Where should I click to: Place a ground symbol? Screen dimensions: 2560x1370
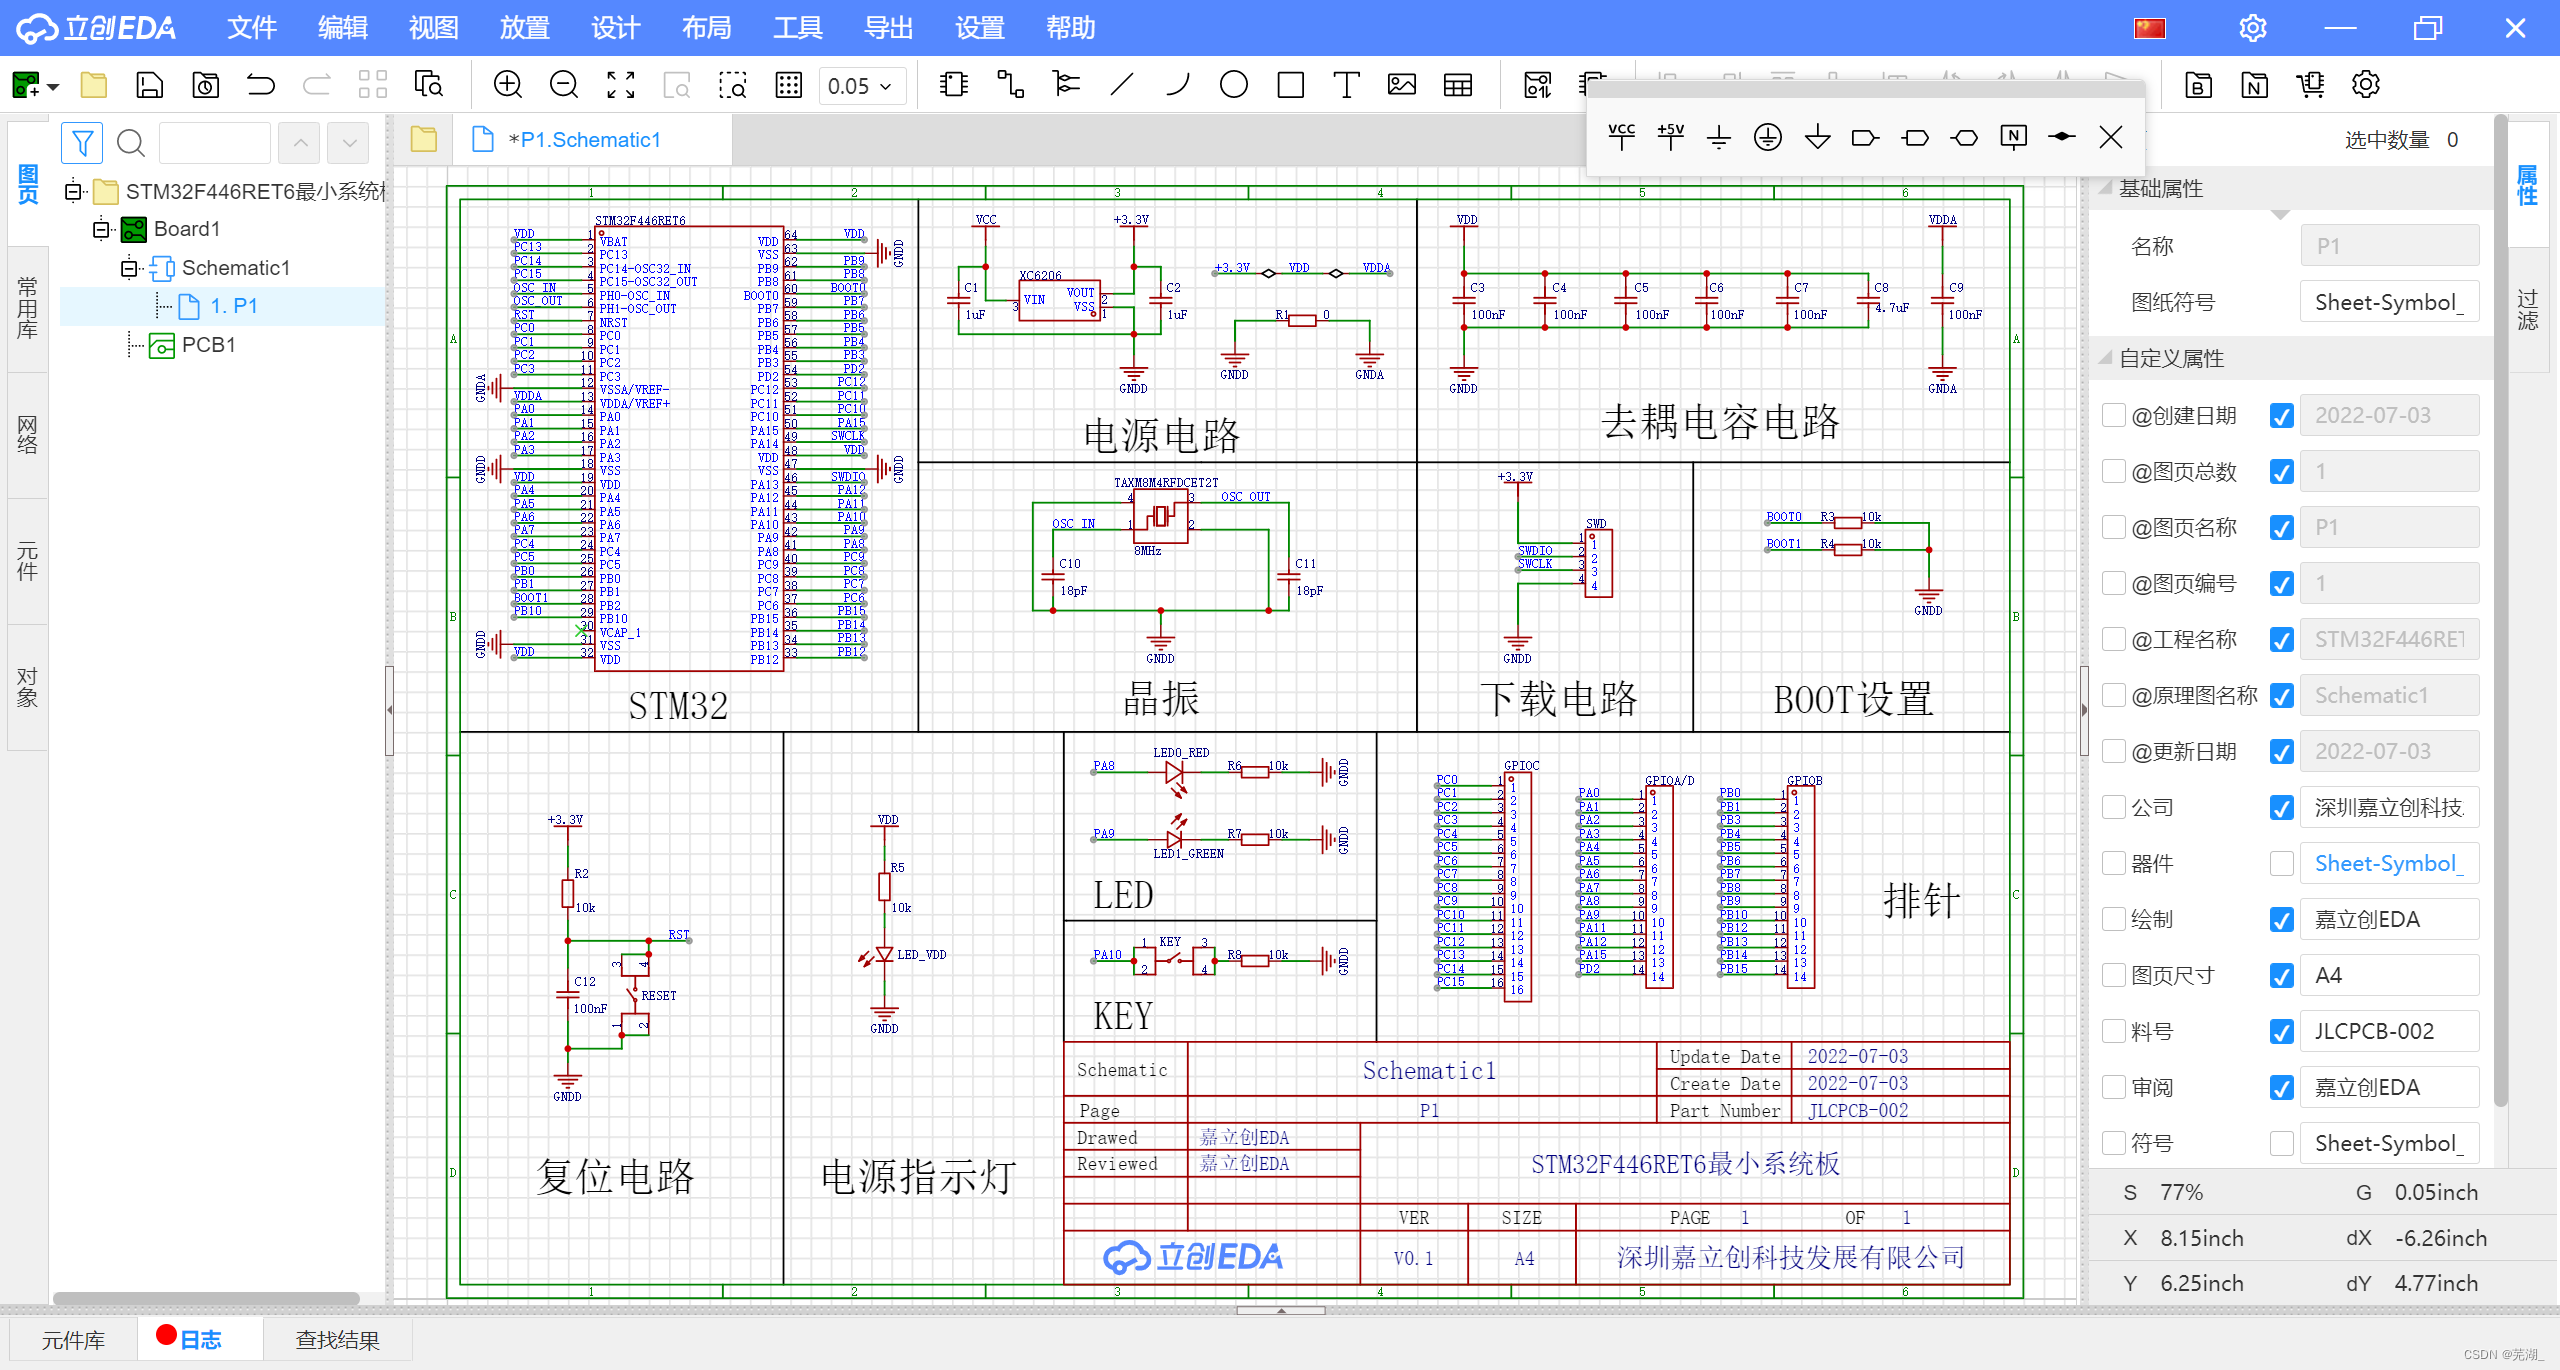[x=1719, y=137]
